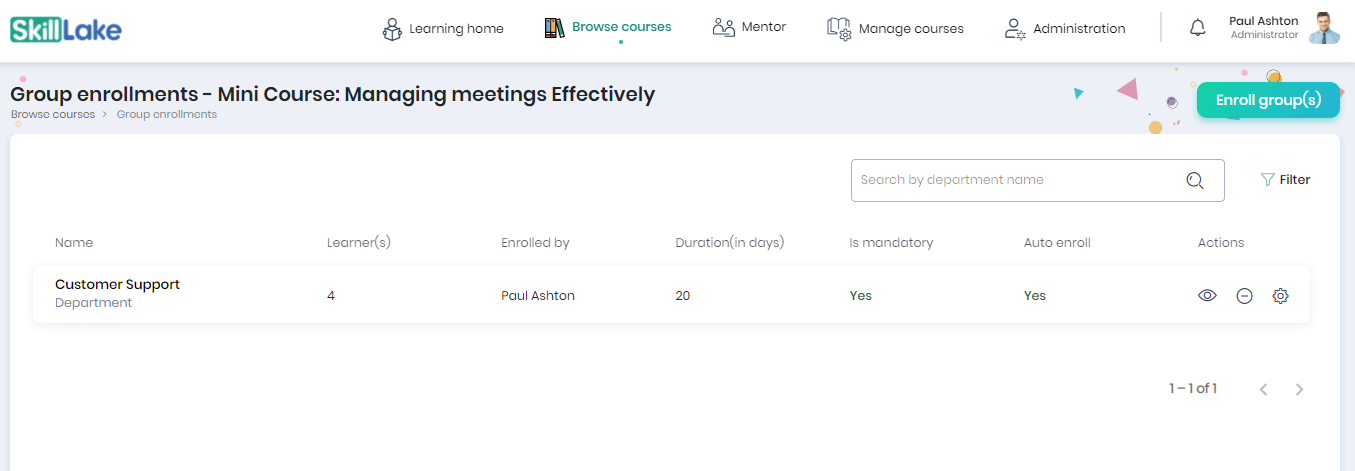Open the notifications bell icon
This screenshot has width=1355, height=471.
(x=1197, y=28)
